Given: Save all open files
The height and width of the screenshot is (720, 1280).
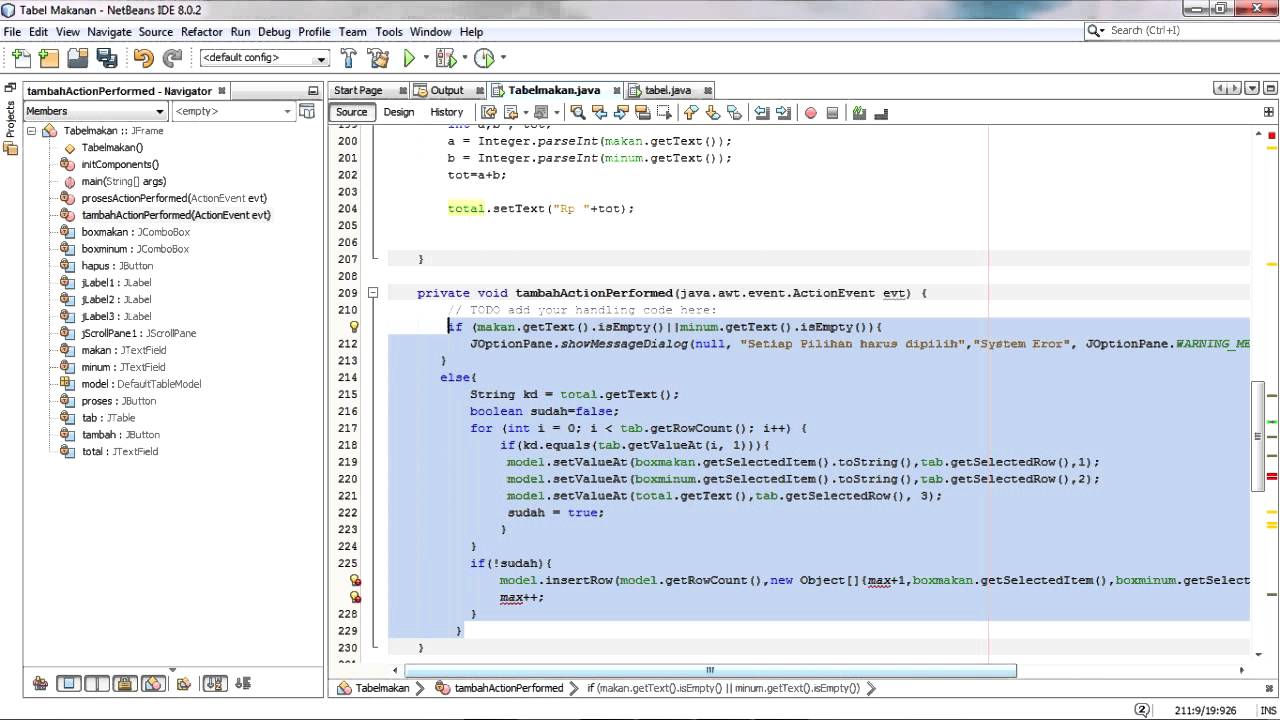Looking at the screenshot, I should click(109, 58).
